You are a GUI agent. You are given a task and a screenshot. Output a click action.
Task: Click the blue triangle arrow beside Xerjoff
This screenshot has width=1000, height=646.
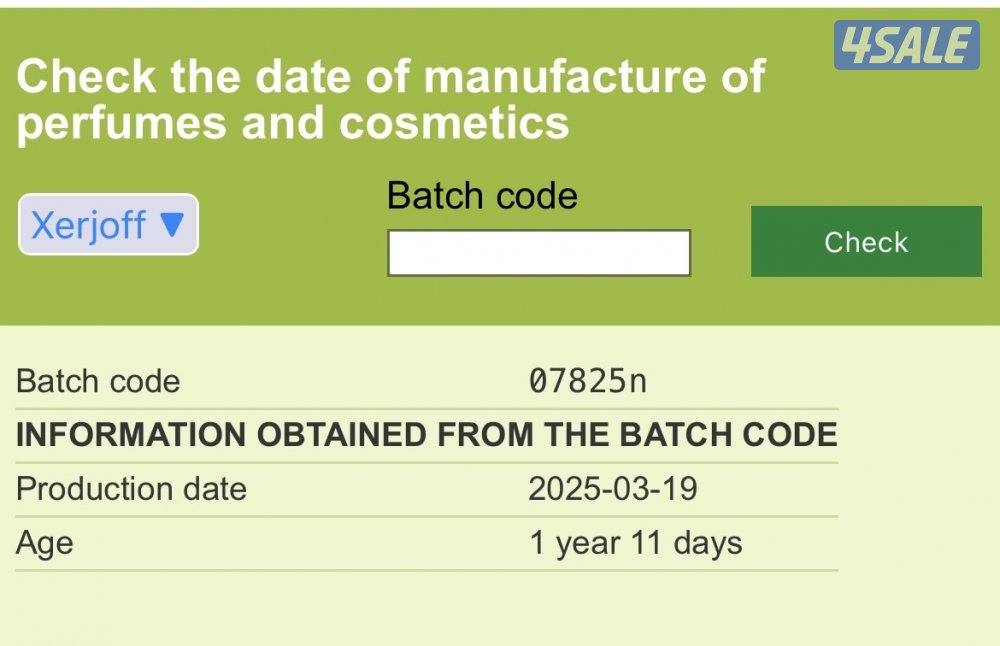pyautogui.click(x=172, y=224)
